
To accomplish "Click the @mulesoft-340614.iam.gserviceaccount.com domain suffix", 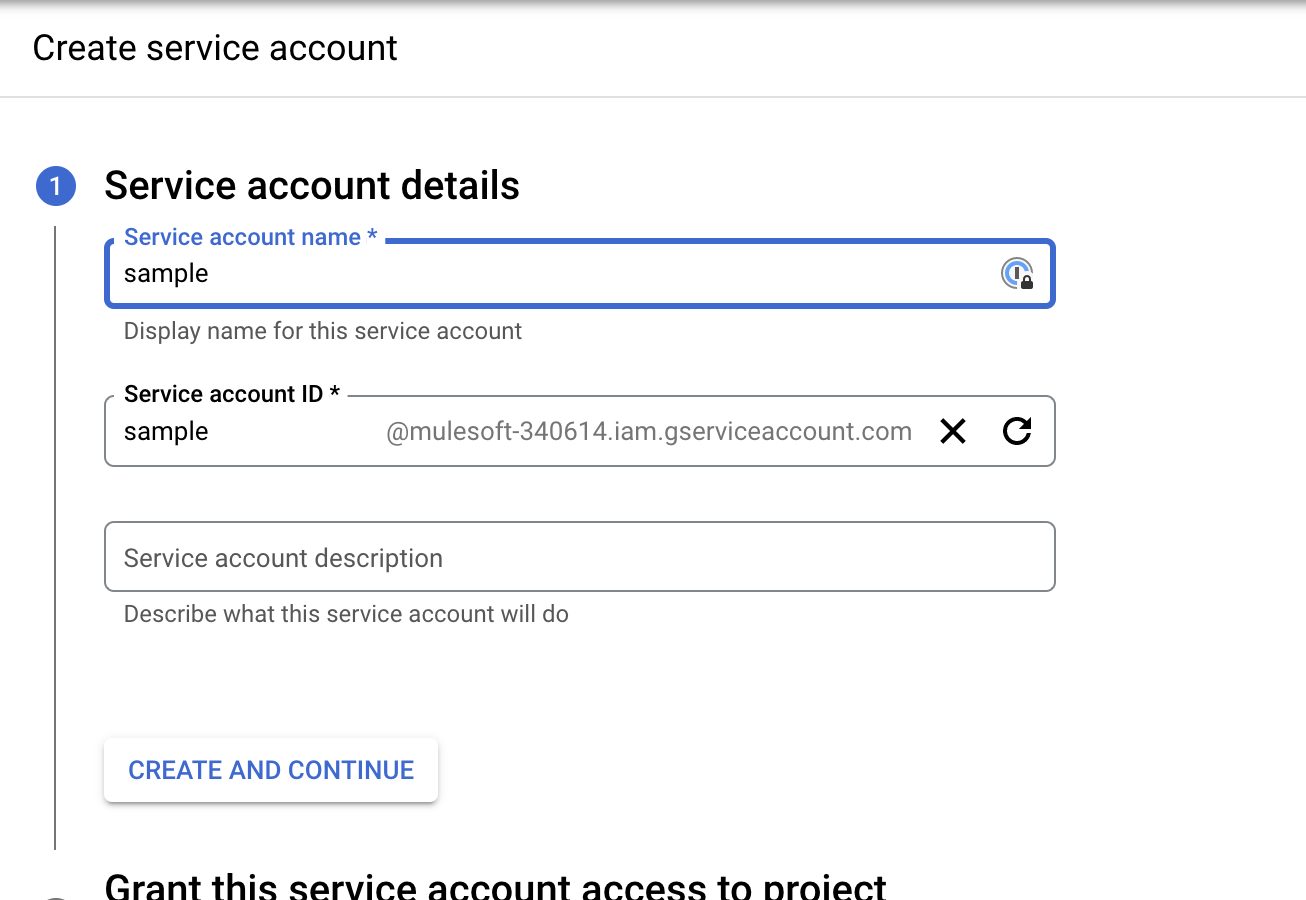I will 649,432.
